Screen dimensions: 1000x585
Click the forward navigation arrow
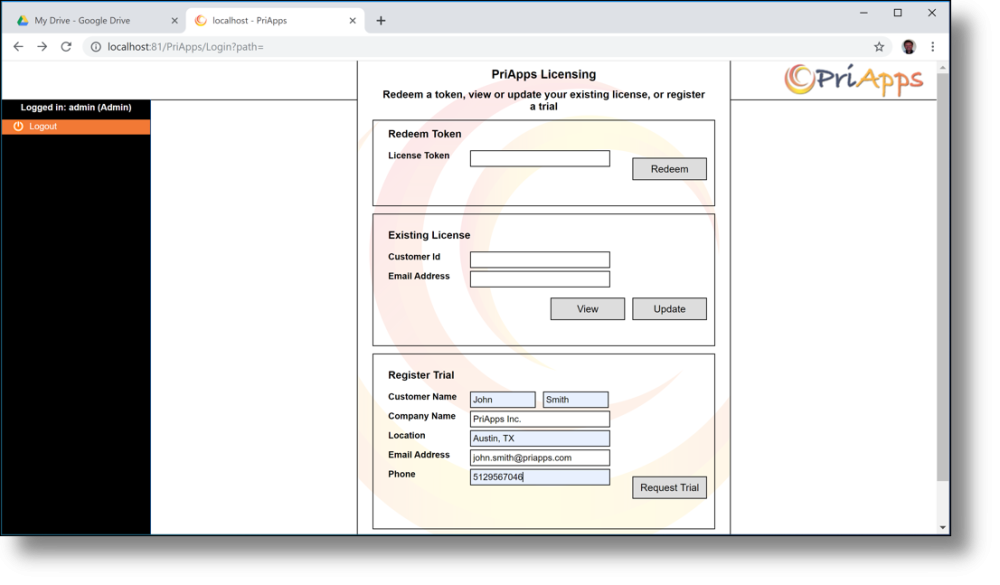[40, 46]
